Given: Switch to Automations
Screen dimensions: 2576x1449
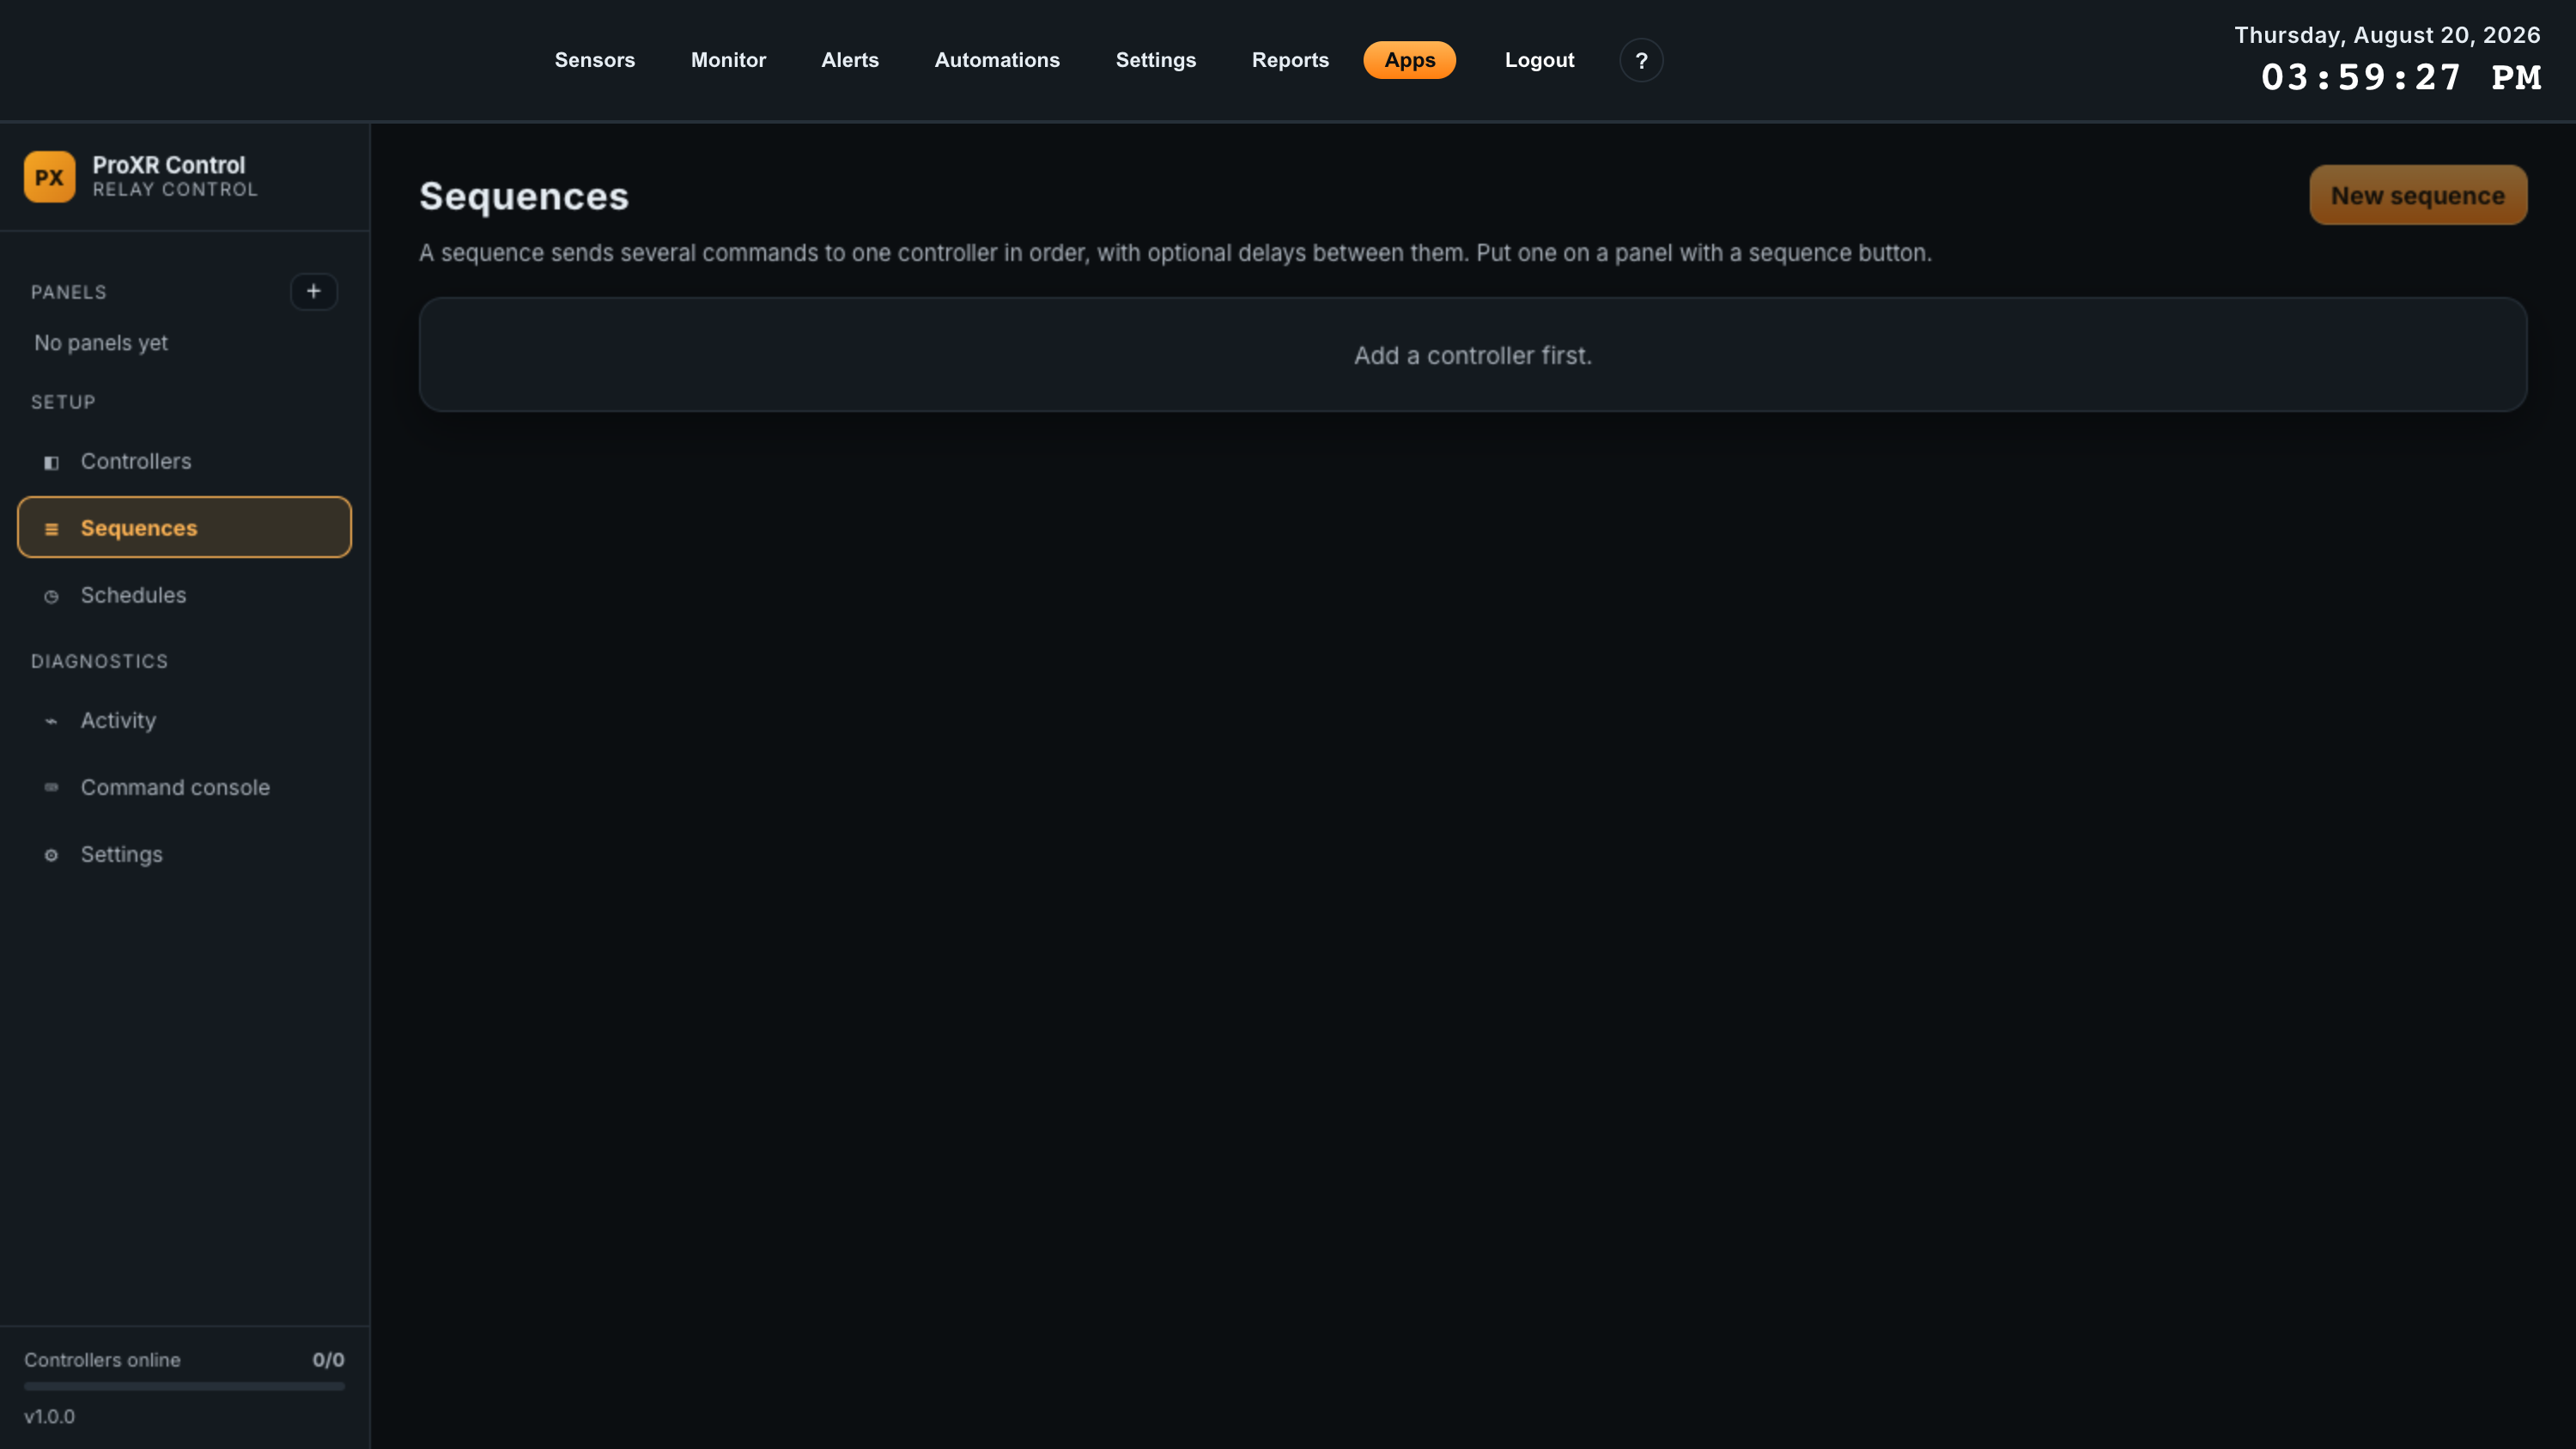Looking at the screenshot, I should click(x=997, y=60).
